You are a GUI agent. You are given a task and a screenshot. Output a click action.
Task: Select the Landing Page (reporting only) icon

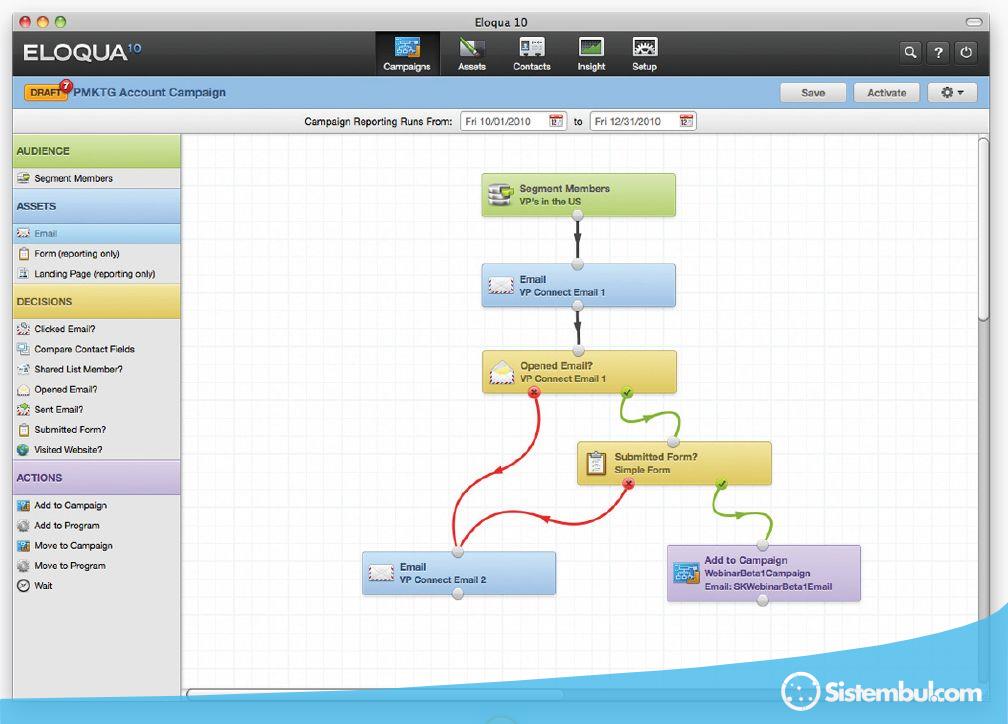pos(23,273)
